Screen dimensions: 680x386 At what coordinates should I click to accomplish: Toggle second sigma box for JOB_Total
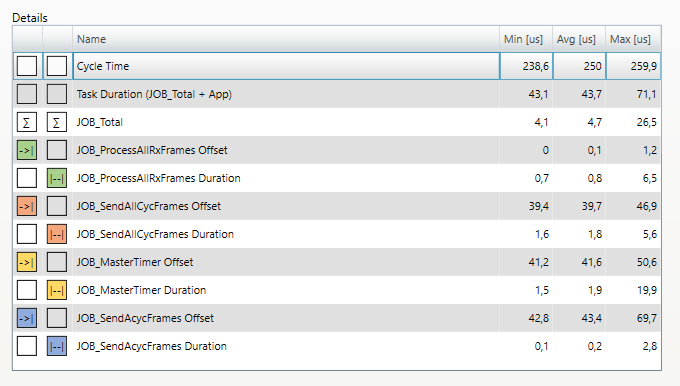coord(57,122)
